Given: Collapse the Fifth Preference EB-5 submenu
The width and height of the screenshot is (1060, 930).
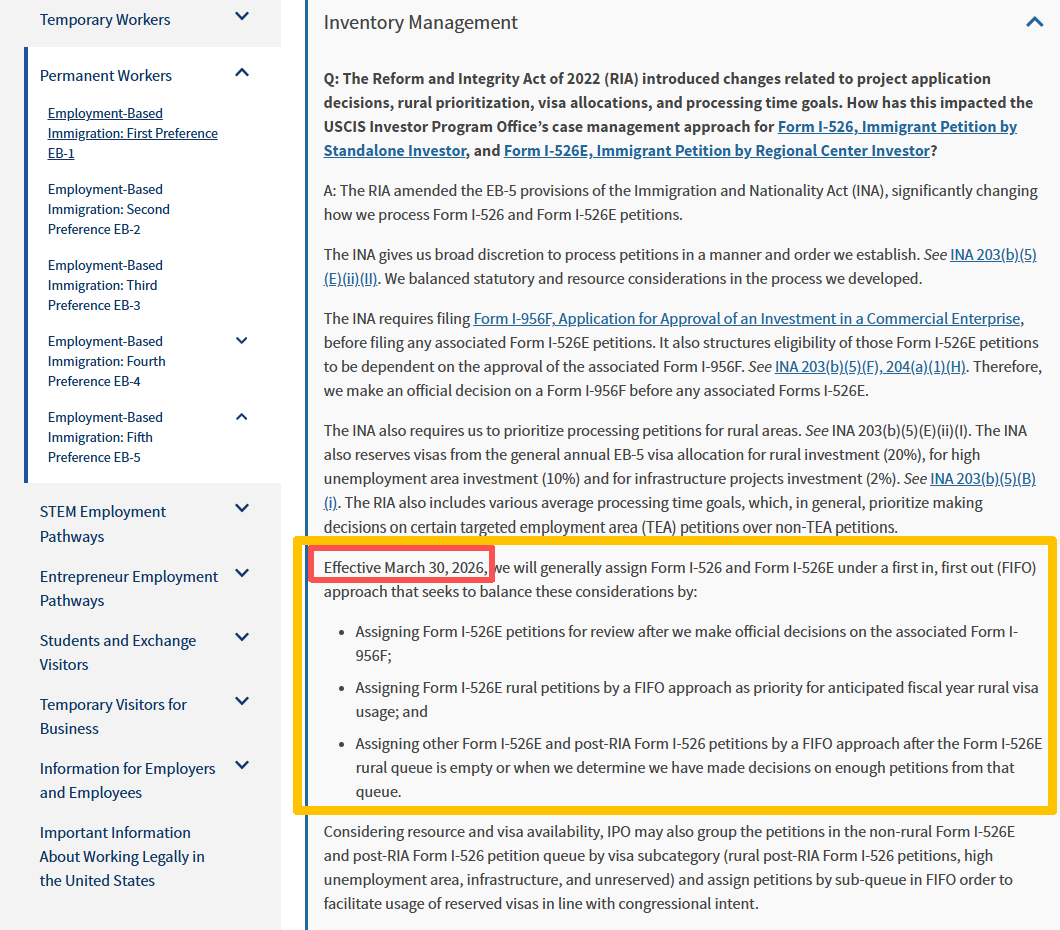Looking at the screenshot, I should tap(242, 417).
